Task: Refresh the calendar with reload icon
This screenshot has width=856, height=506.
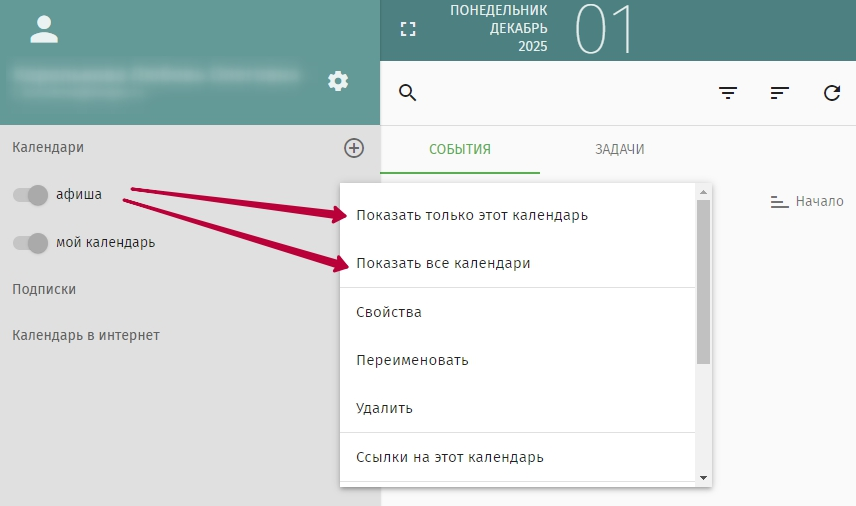Action: pos(831,93)
